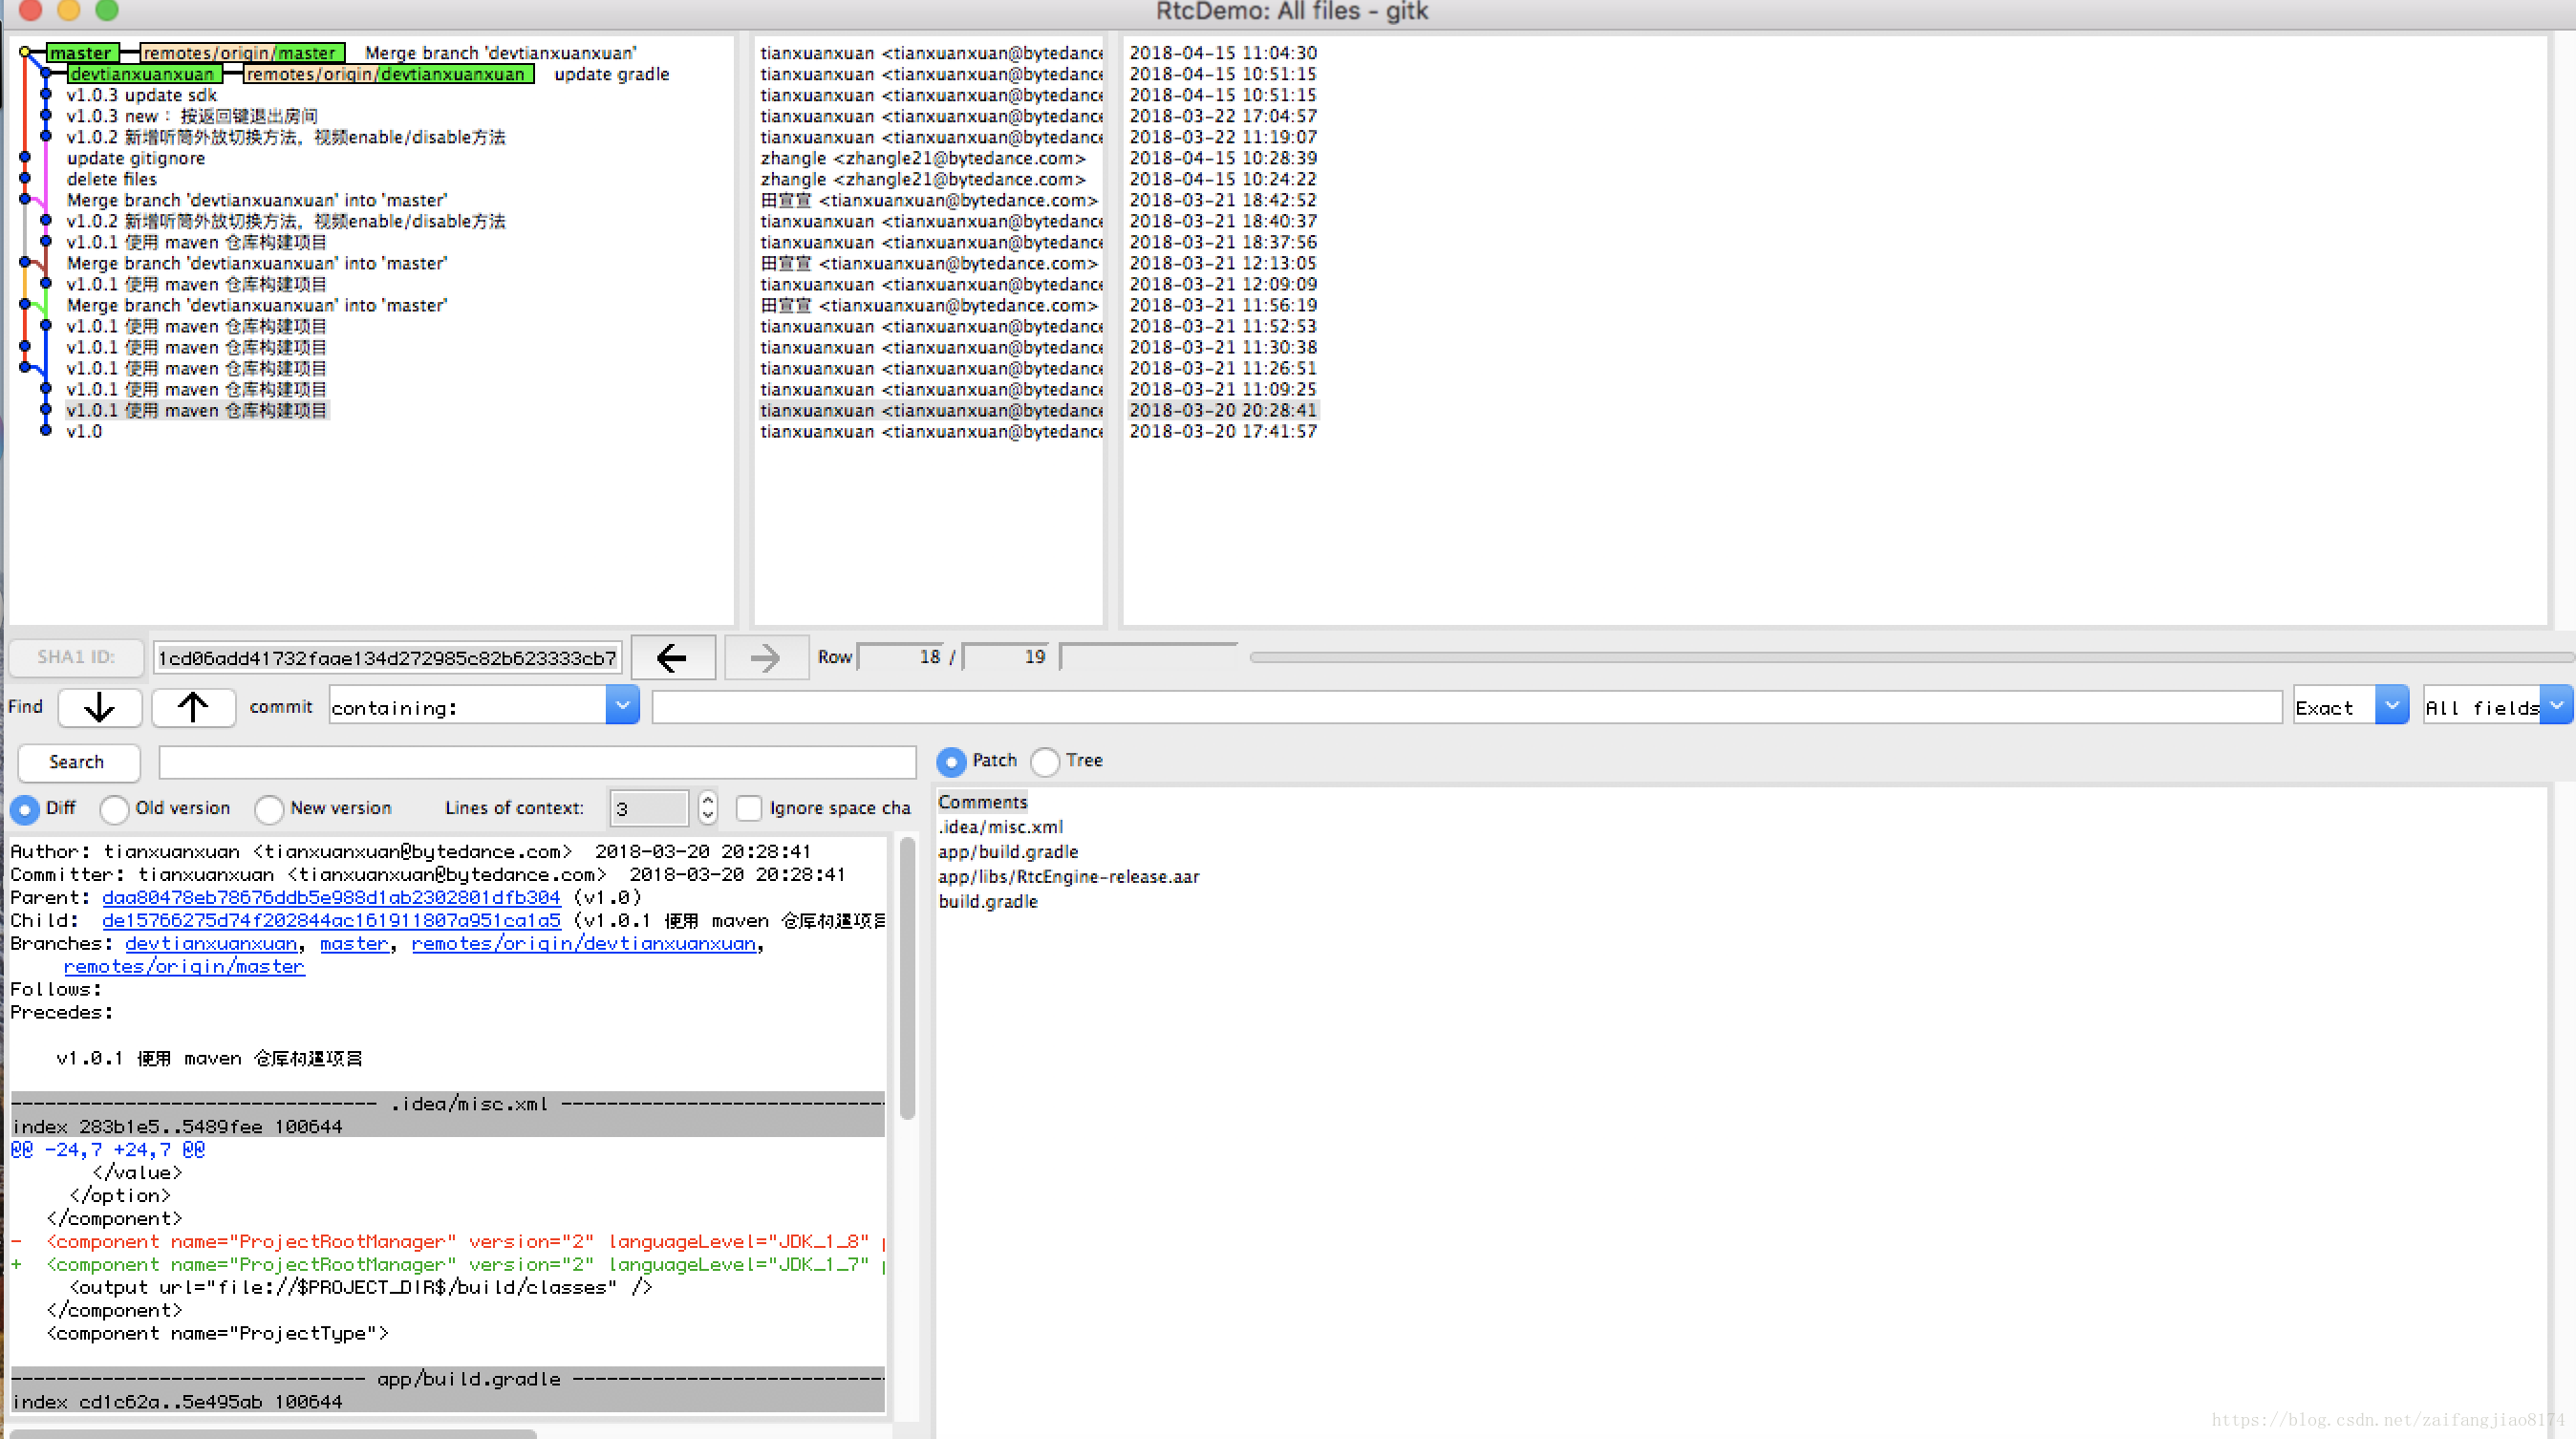Click the date 2018-04-15 11:04:30

[1223, 53]
